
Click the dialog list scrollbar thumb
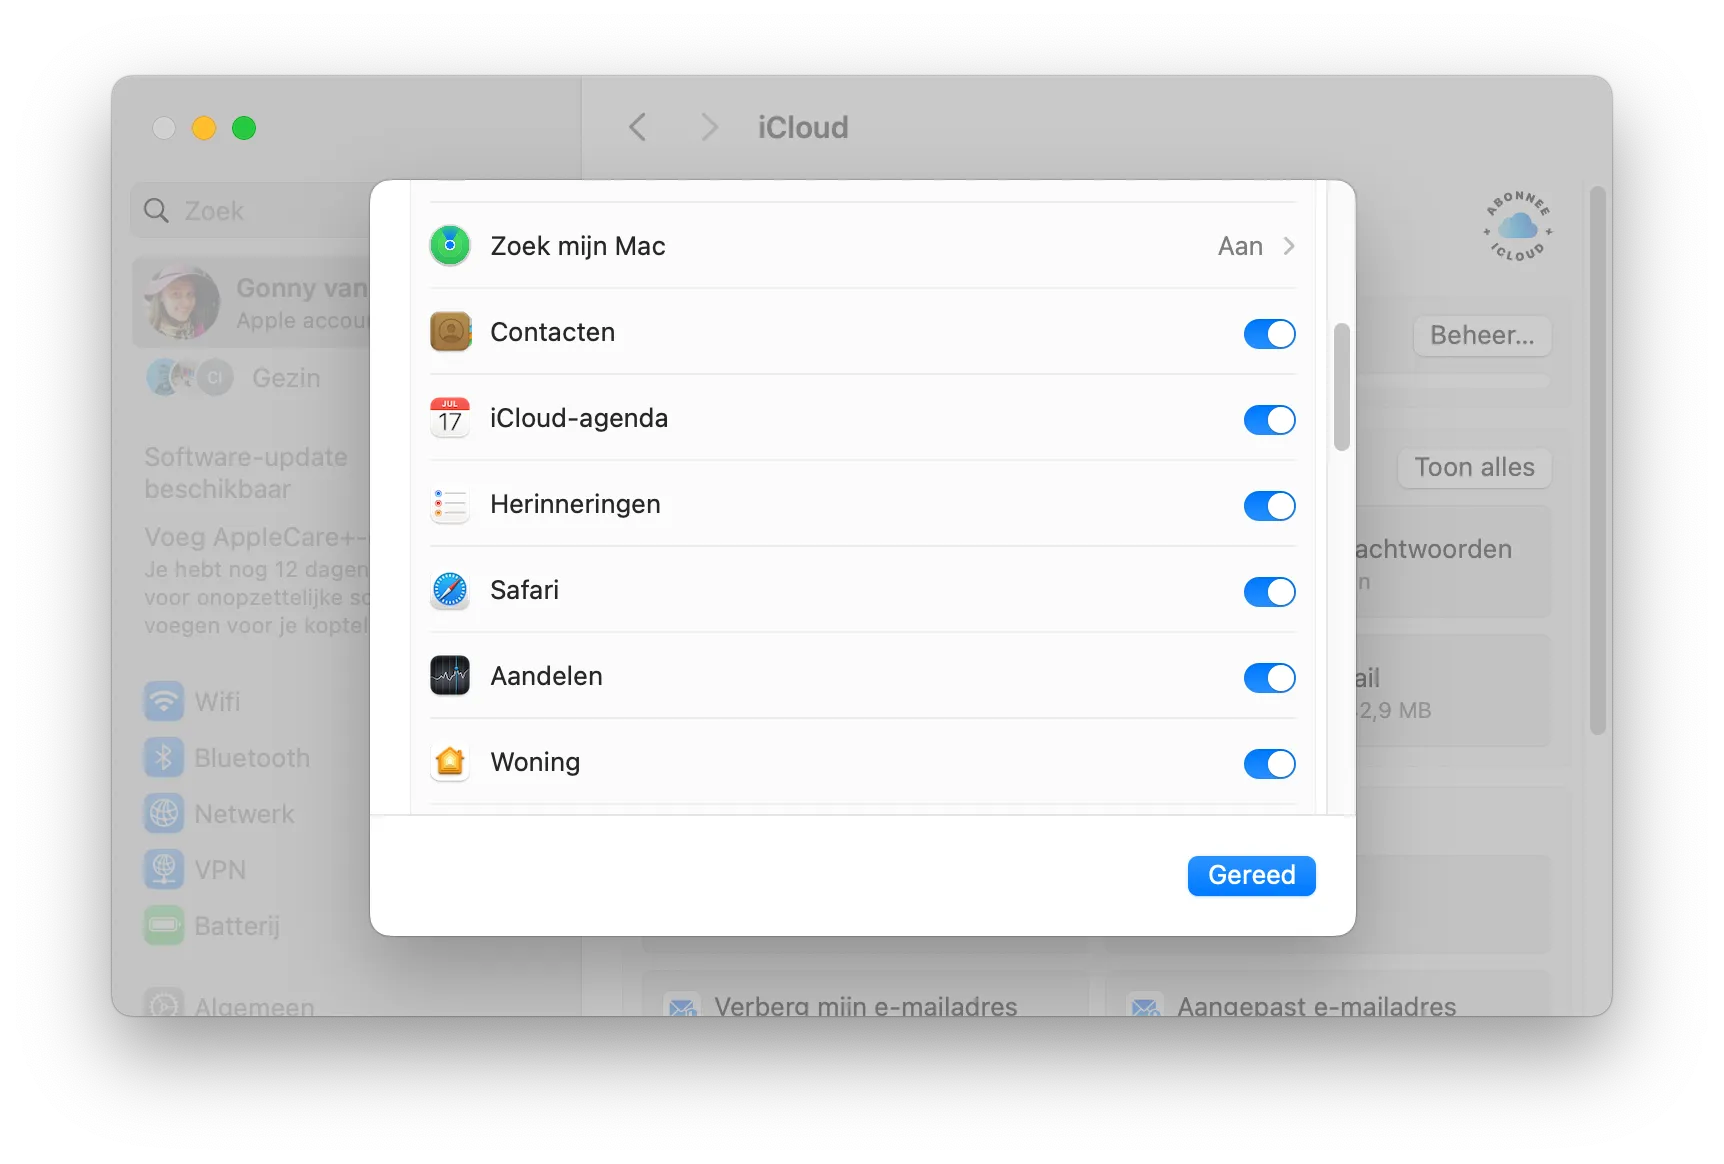point(1341,387)
